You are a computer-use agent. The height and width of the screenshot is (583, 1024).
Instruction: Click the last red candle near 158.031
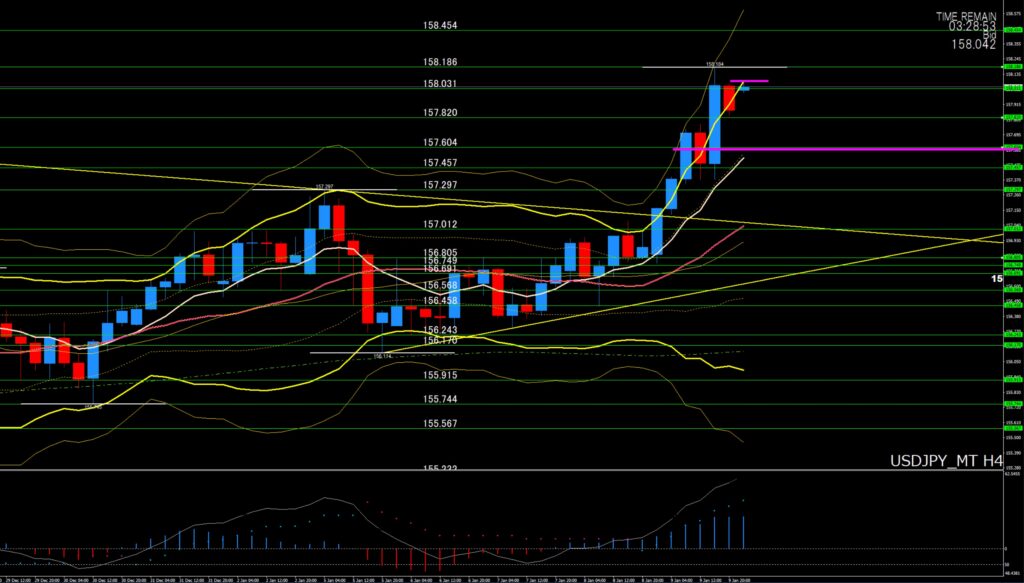(730, 98)
